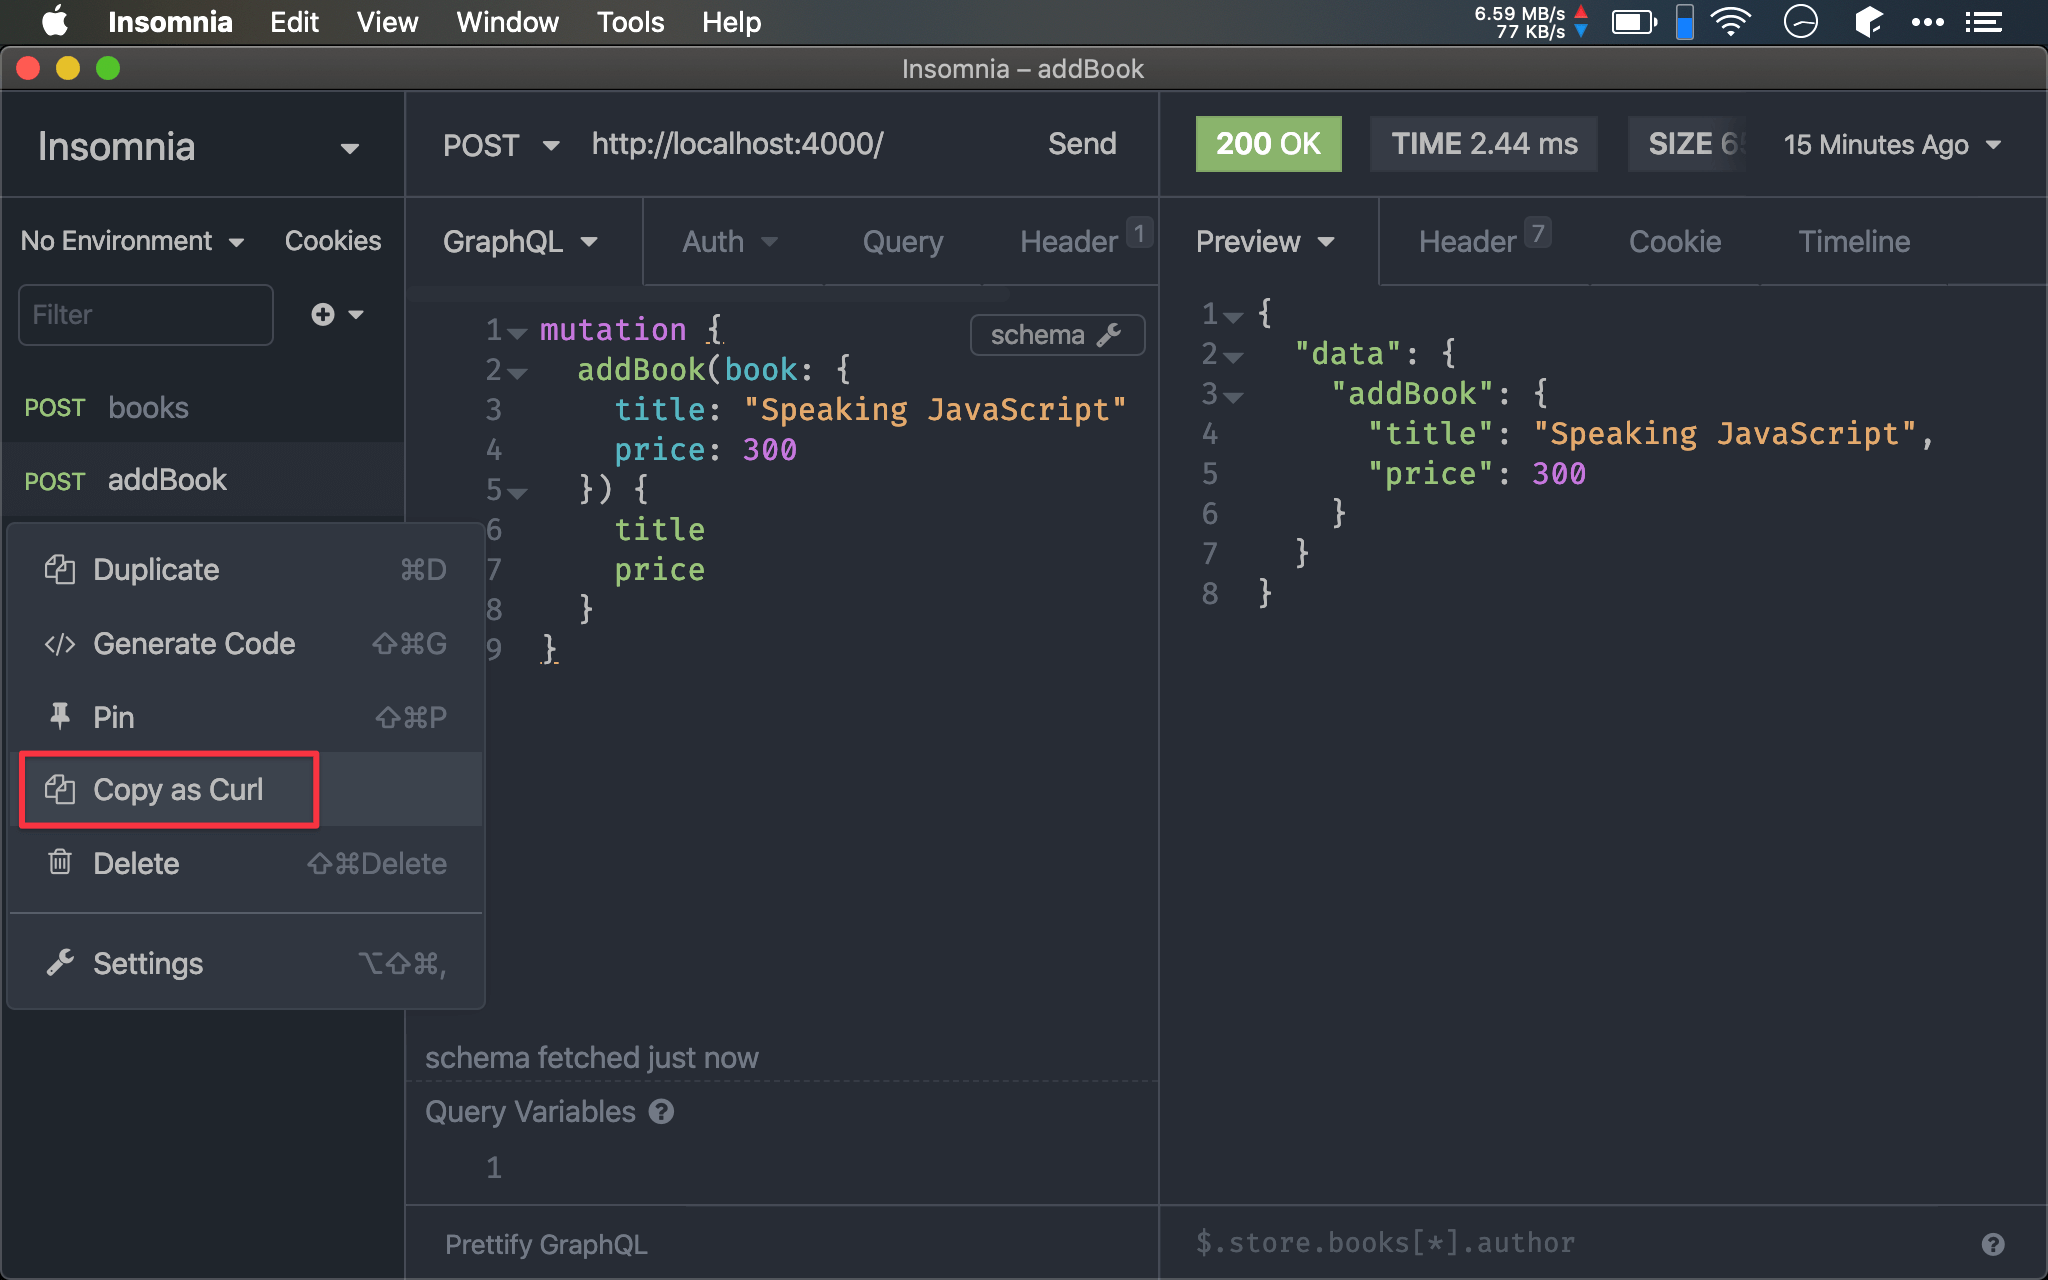
Task: Click the Wi-Fi status icon
Action: point(1730,21)
